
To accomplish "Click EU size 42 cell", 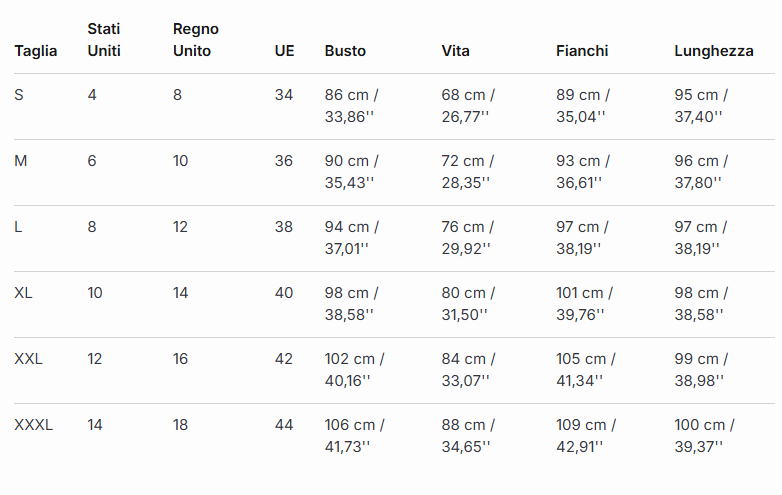I will (x=284, y=359).
